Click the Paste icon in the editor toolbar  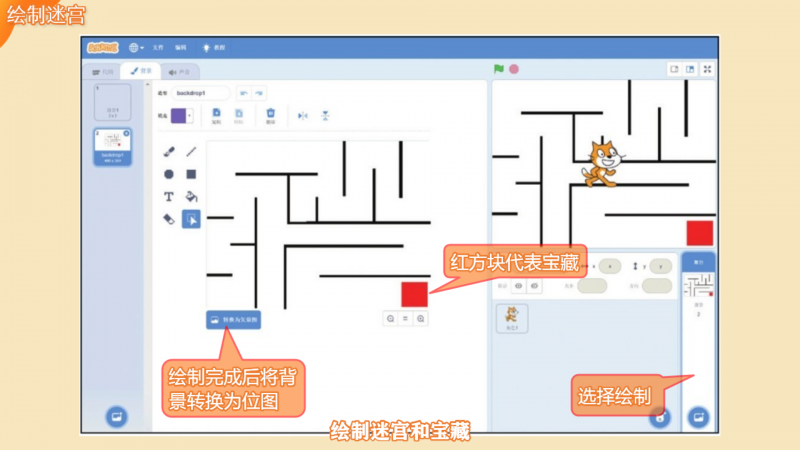point(239,116)
